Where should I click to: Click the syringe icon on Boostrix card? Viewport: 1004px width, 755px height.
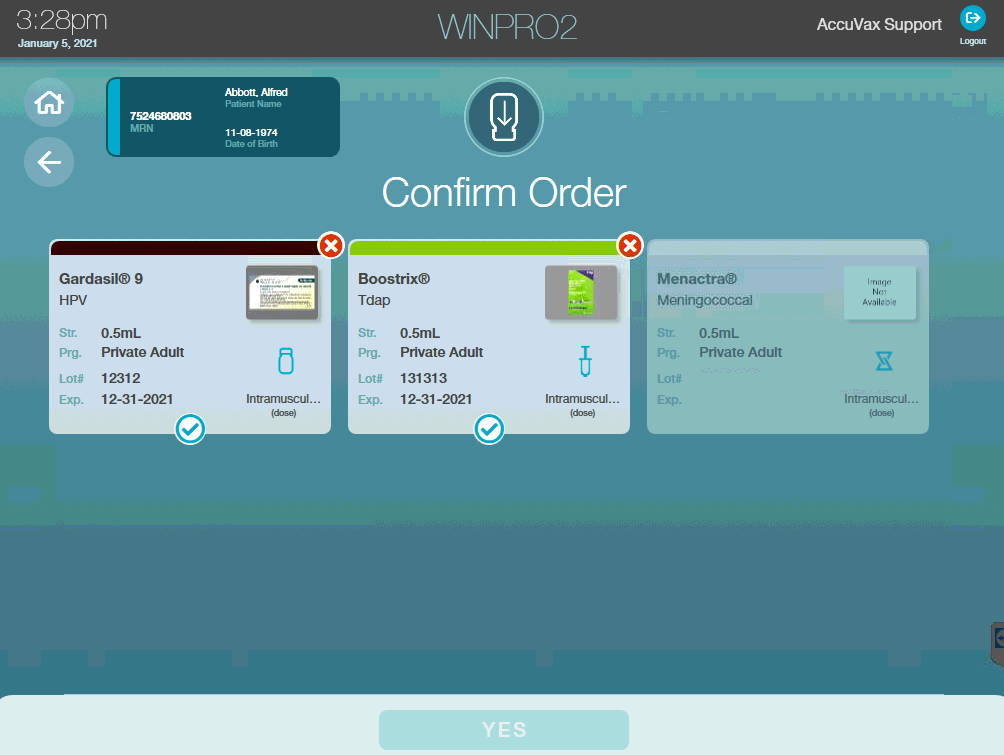click(x=585, y=361)
